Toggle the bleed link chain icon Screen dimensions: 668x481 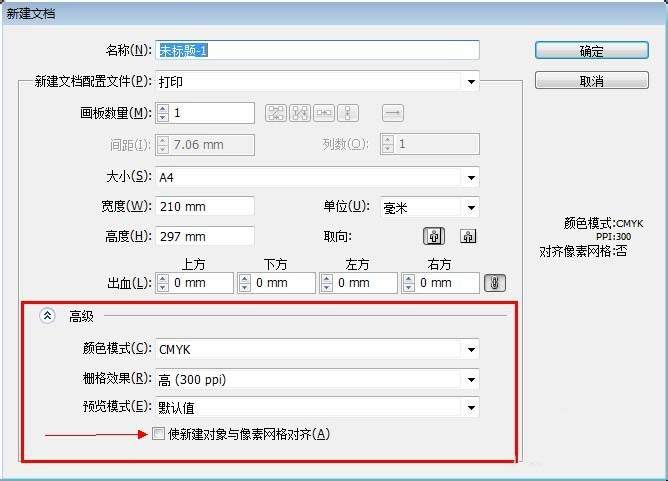click(x=495, y=283)
